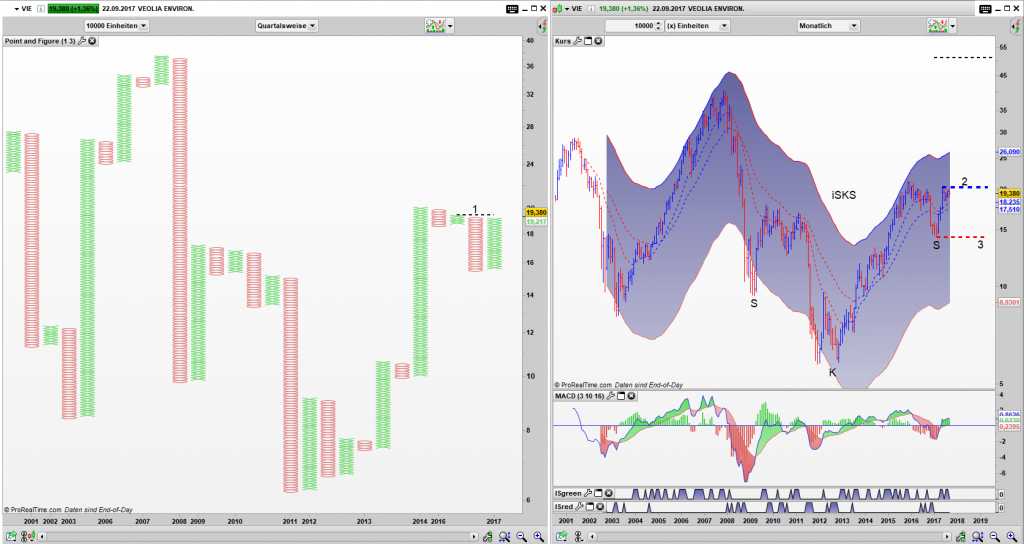This screenshot has width=1024, height=544.
Task: Open the Monatlich timeframe dropdown
Action: 829,25
